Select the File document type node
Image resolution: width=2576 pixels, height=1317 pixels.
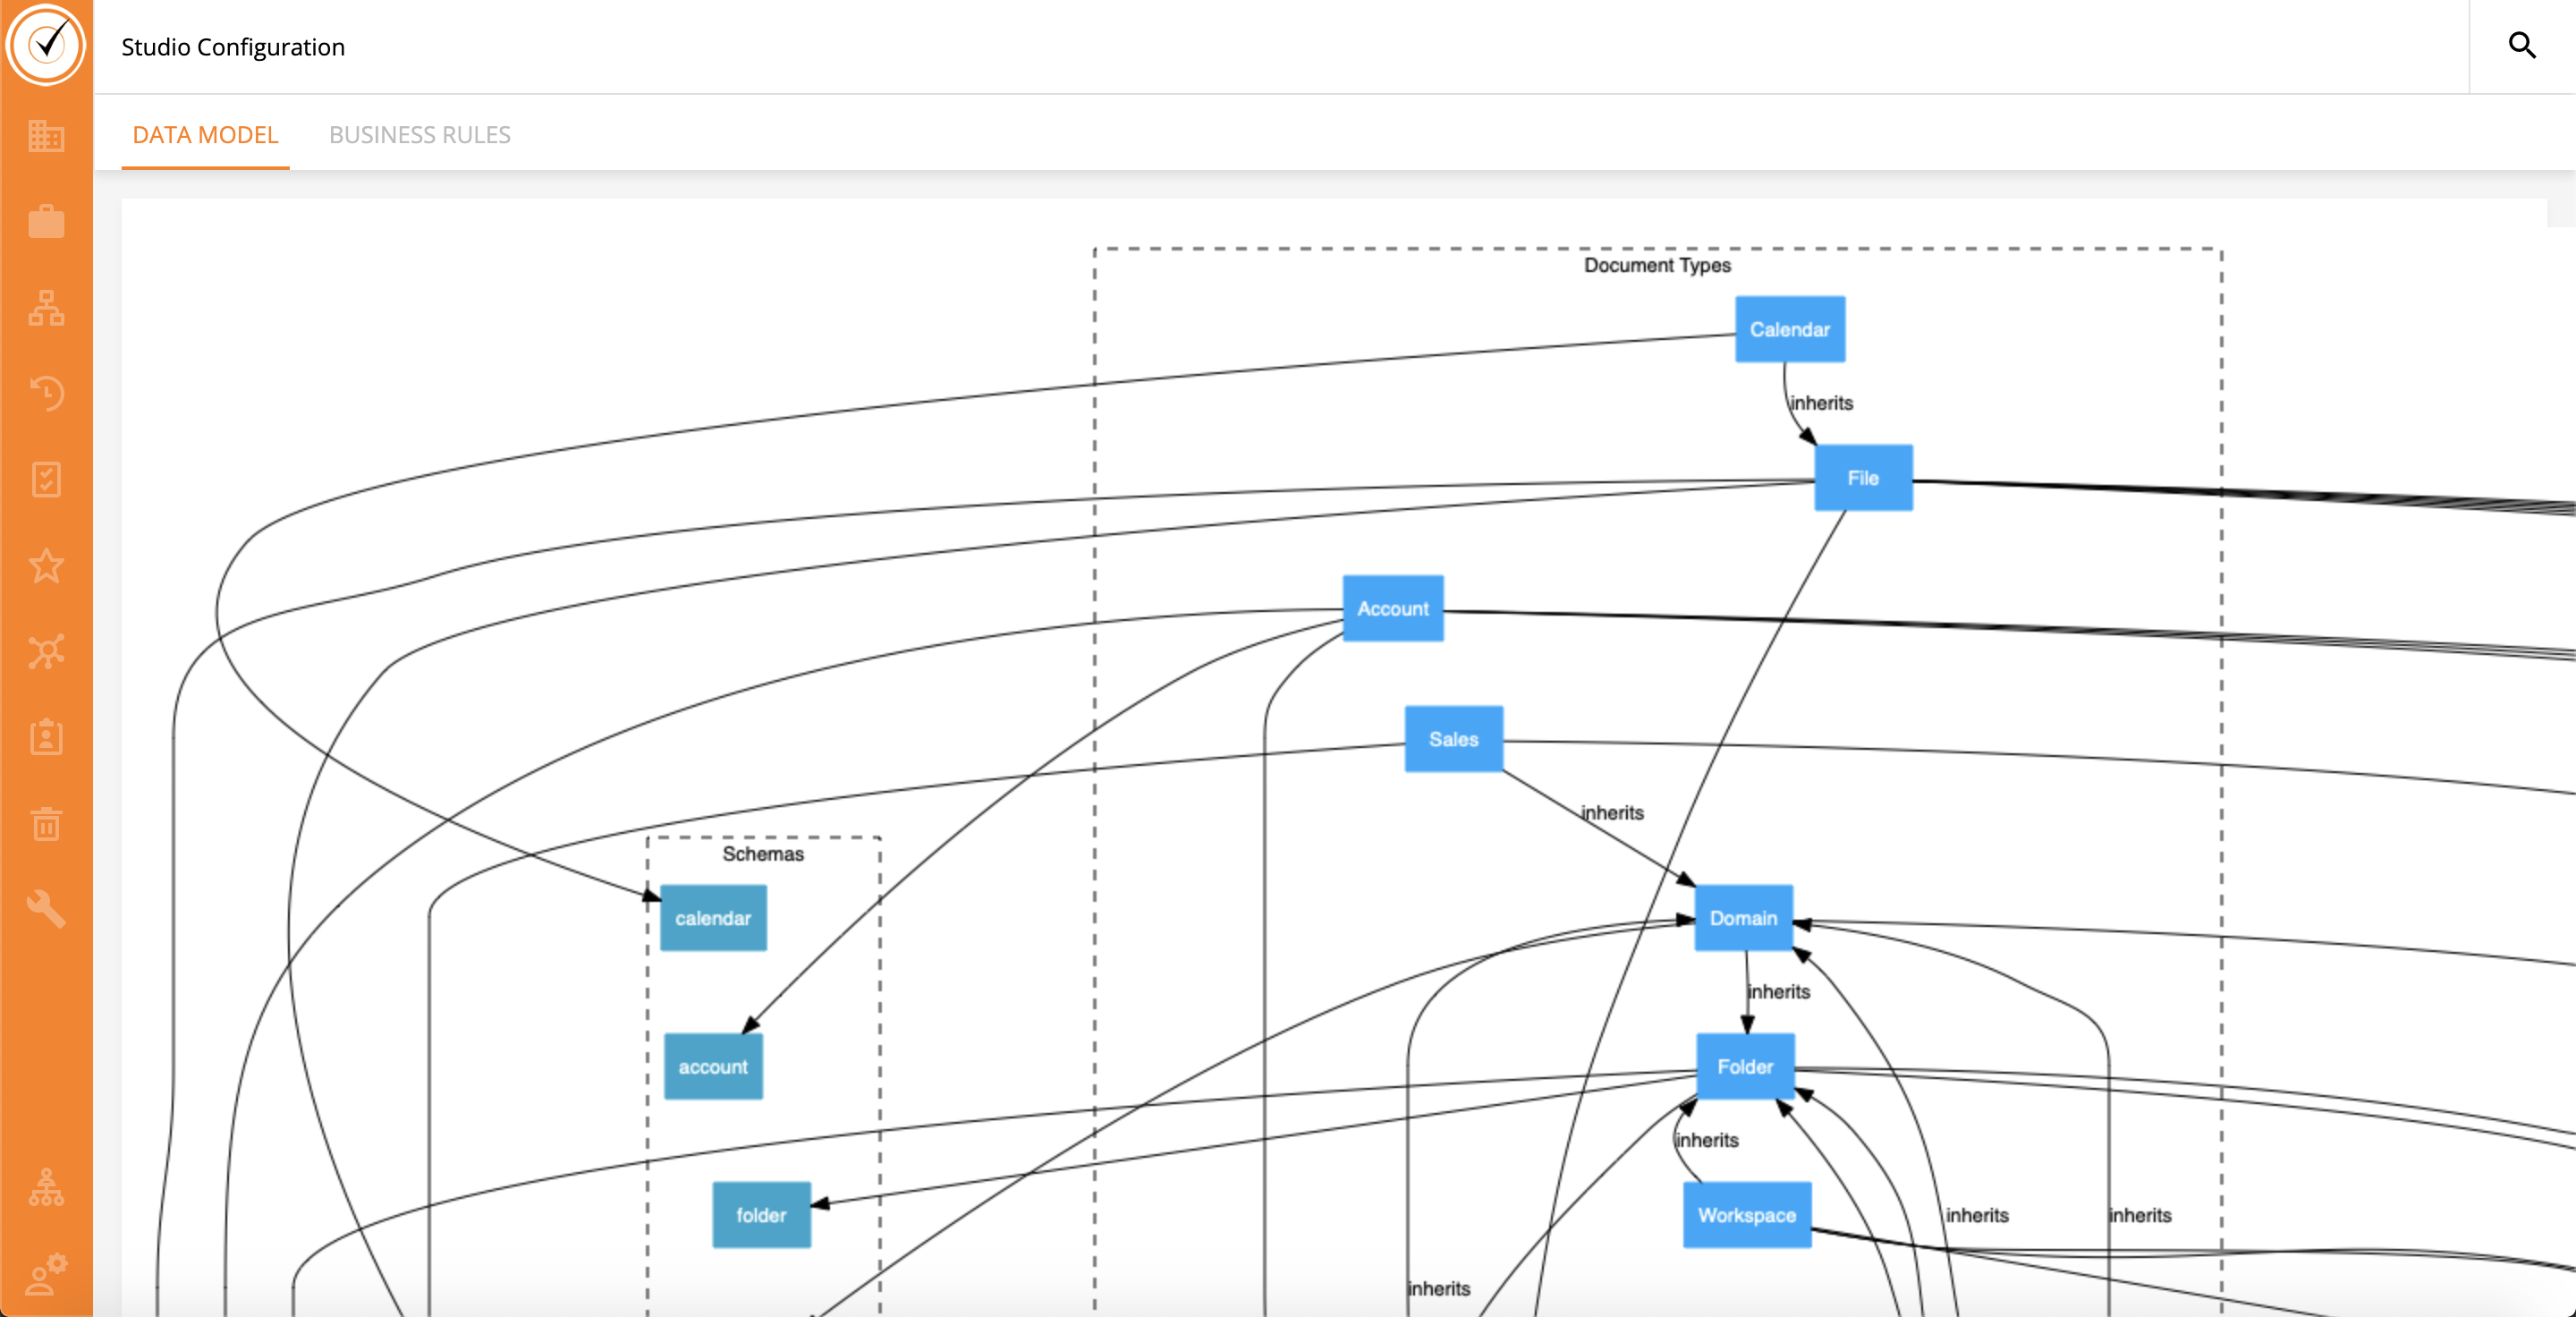point(1862,478)
